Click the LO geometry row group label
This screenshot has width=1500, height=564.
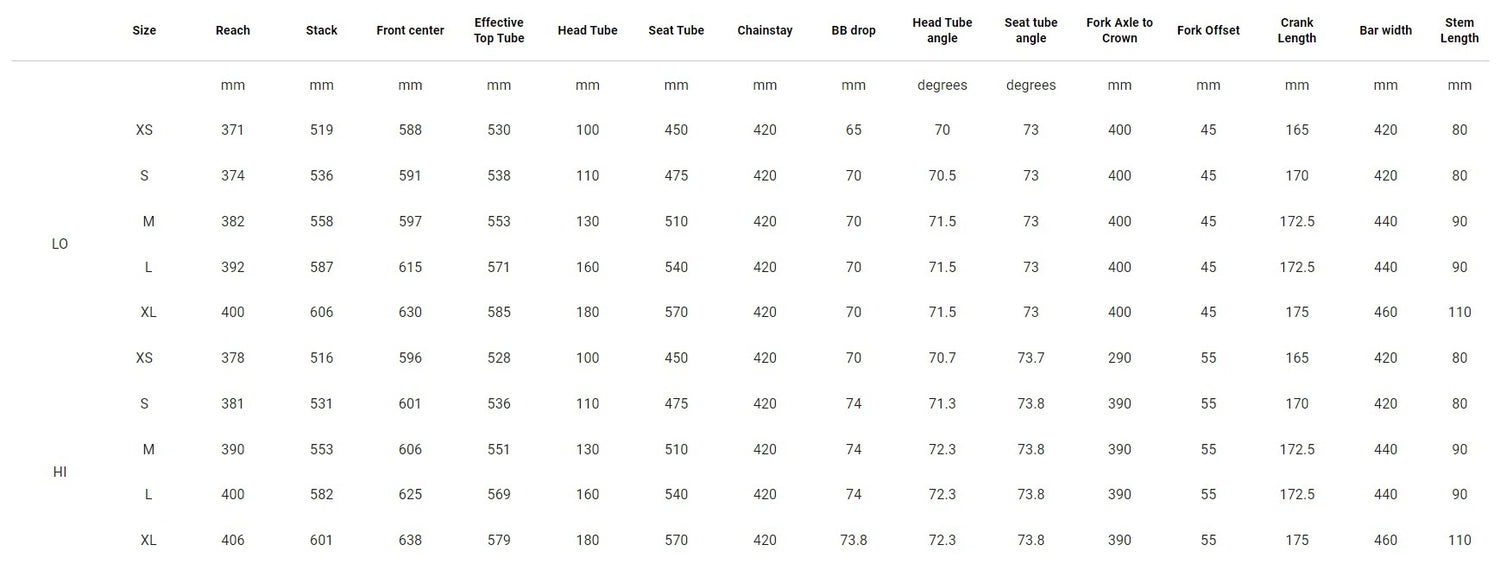pos(60,244)
